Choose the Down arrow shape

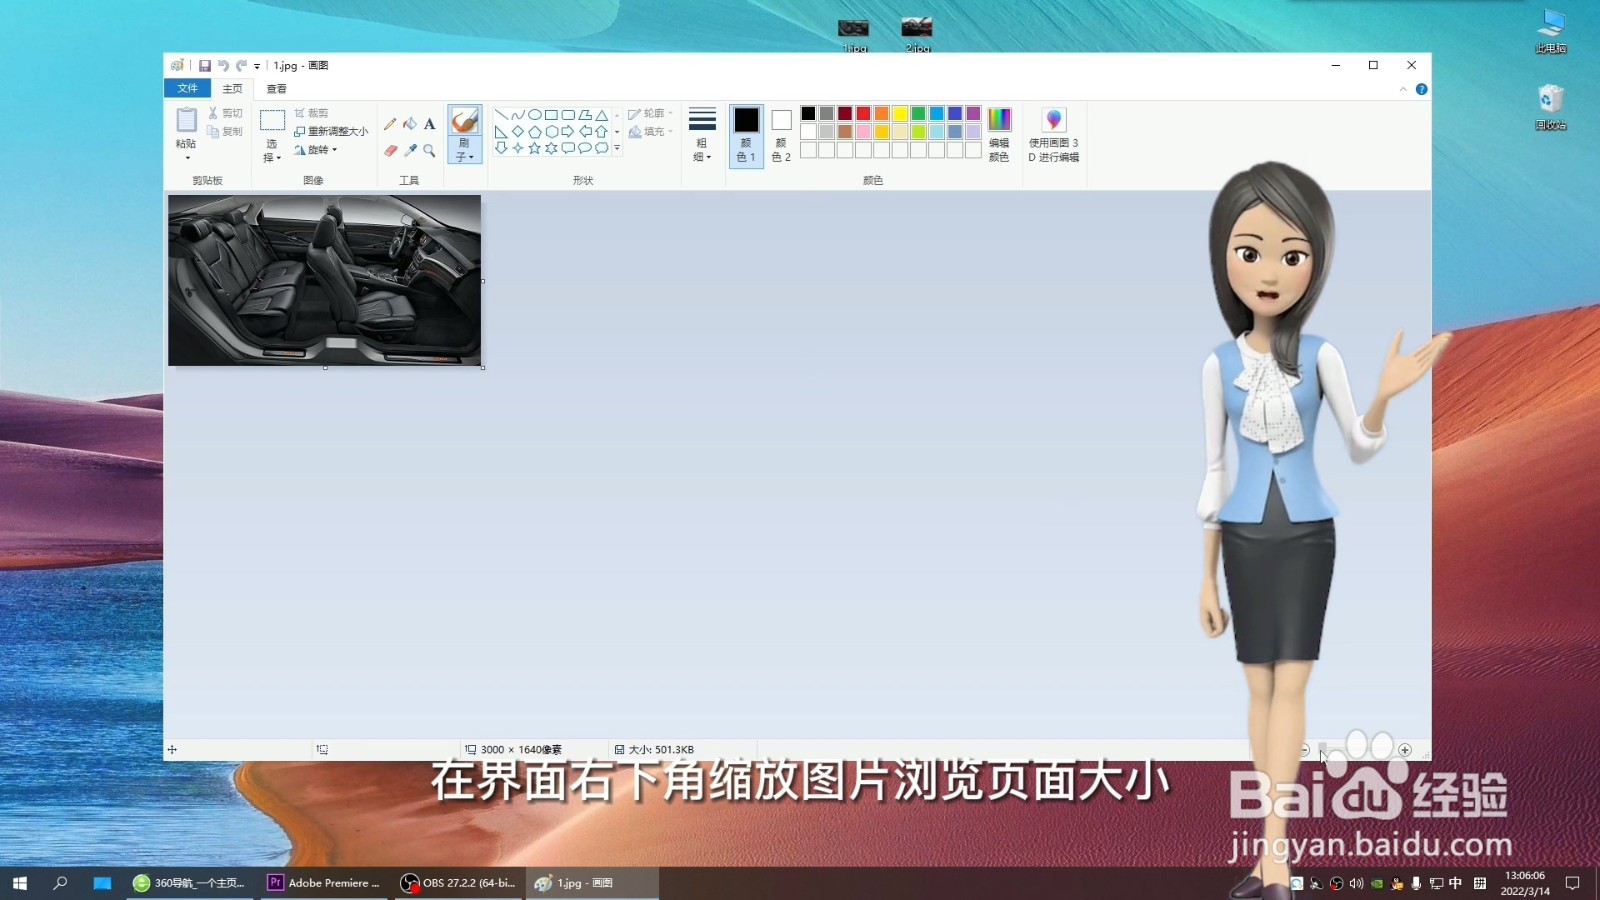[501, 148]
